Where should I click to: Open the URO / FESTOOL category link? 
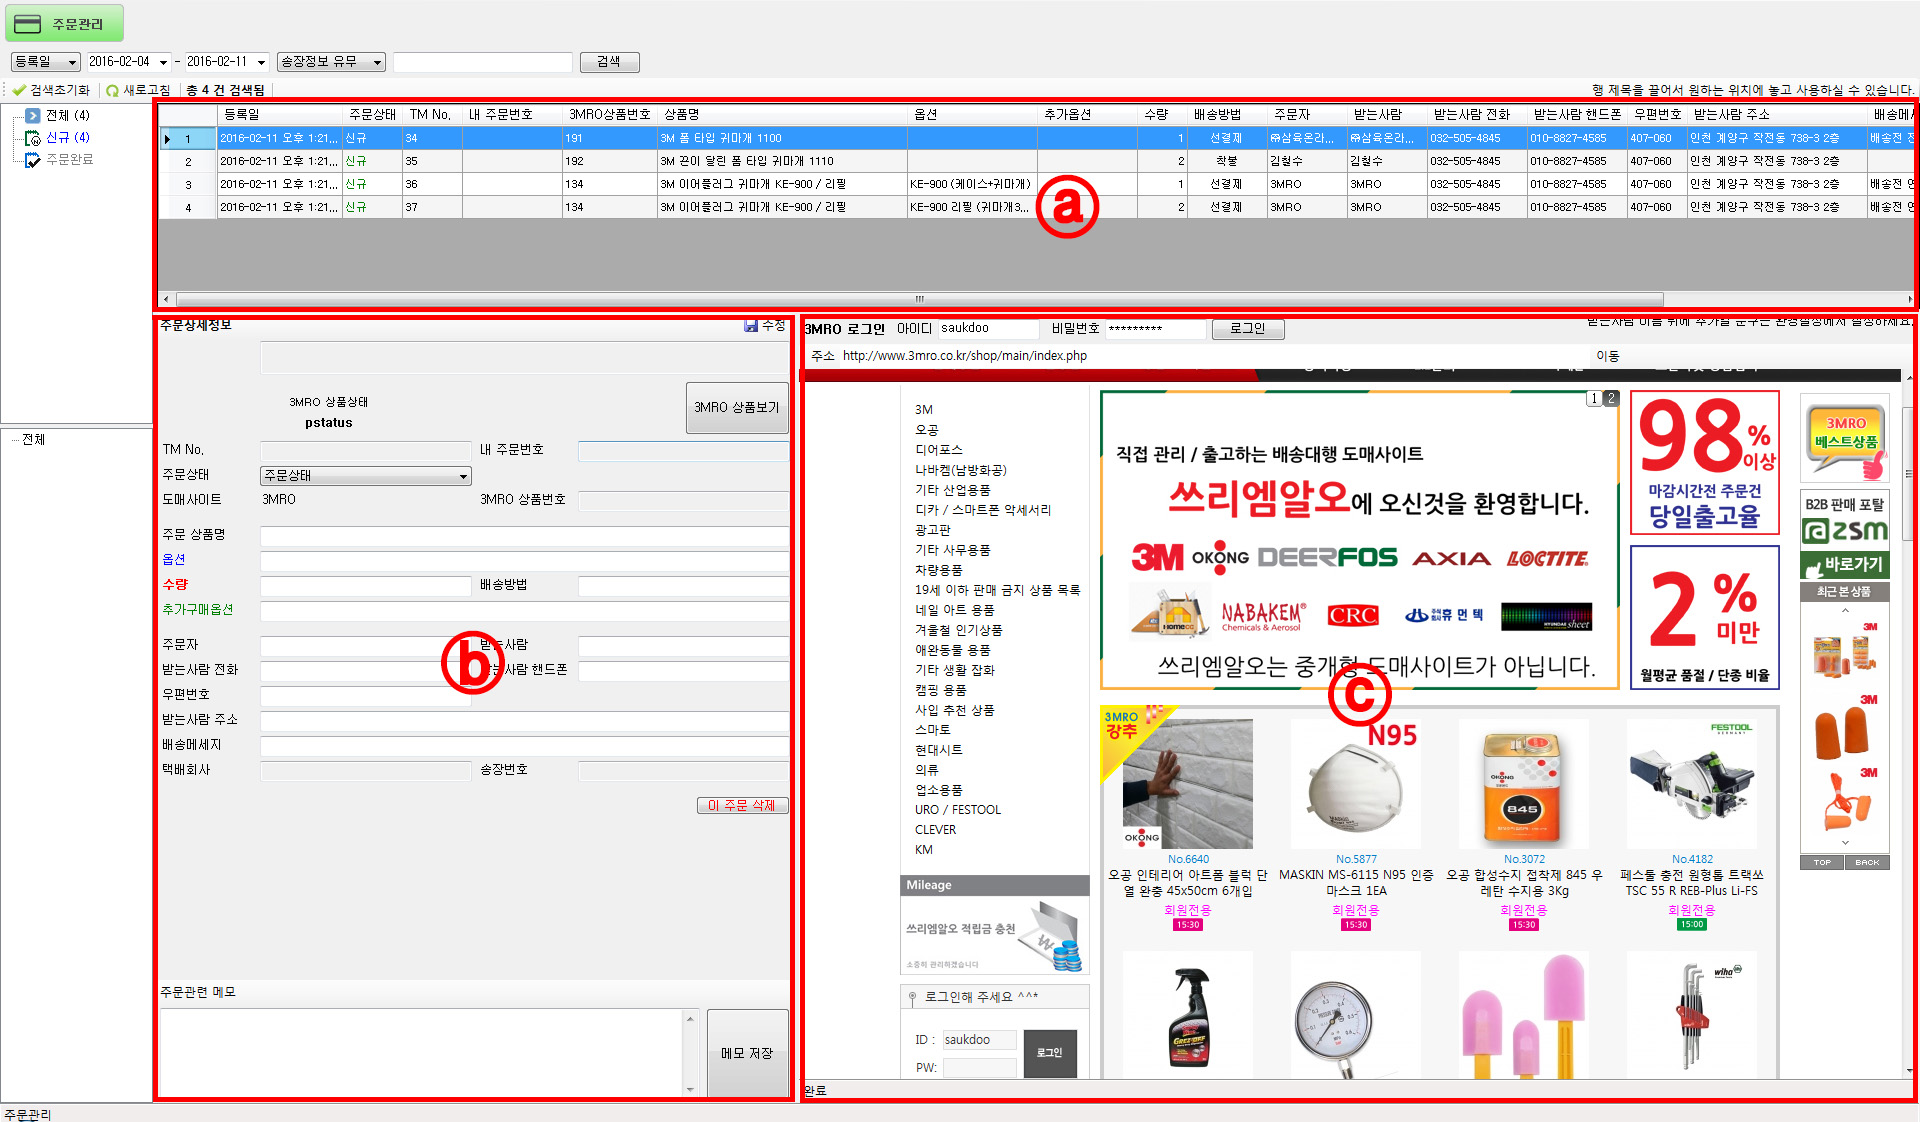(957, 810)
